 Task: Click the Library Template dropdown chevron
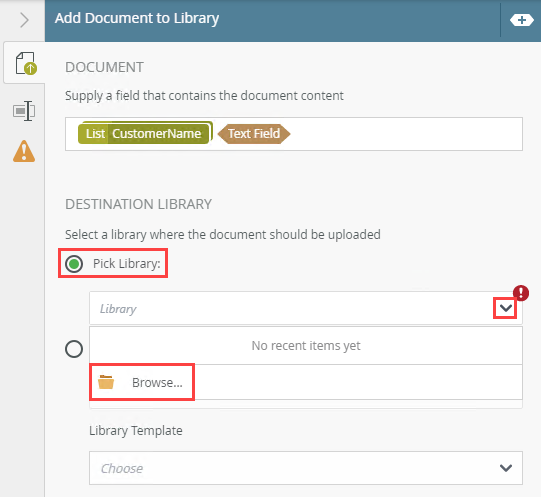tap(505, 468)
